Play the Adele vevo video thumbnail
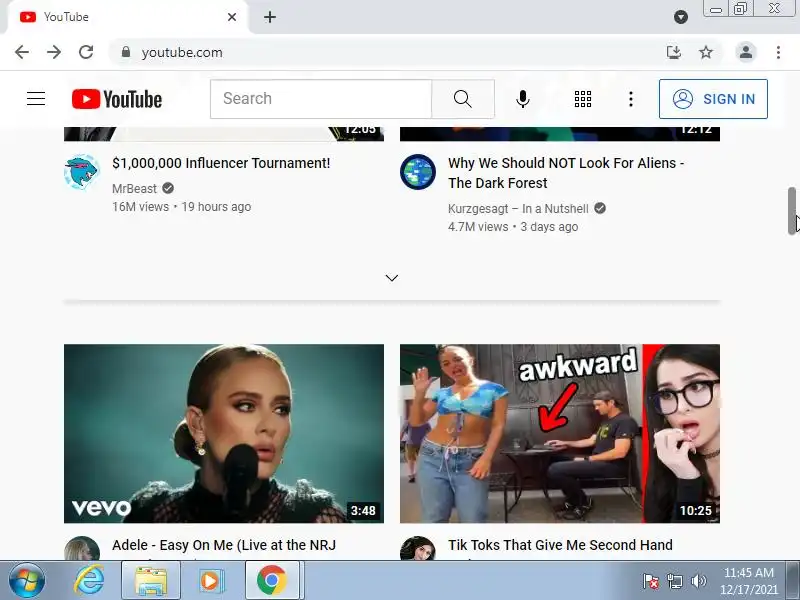The width and height of the screenshot is (800, 600). point(224,434)
